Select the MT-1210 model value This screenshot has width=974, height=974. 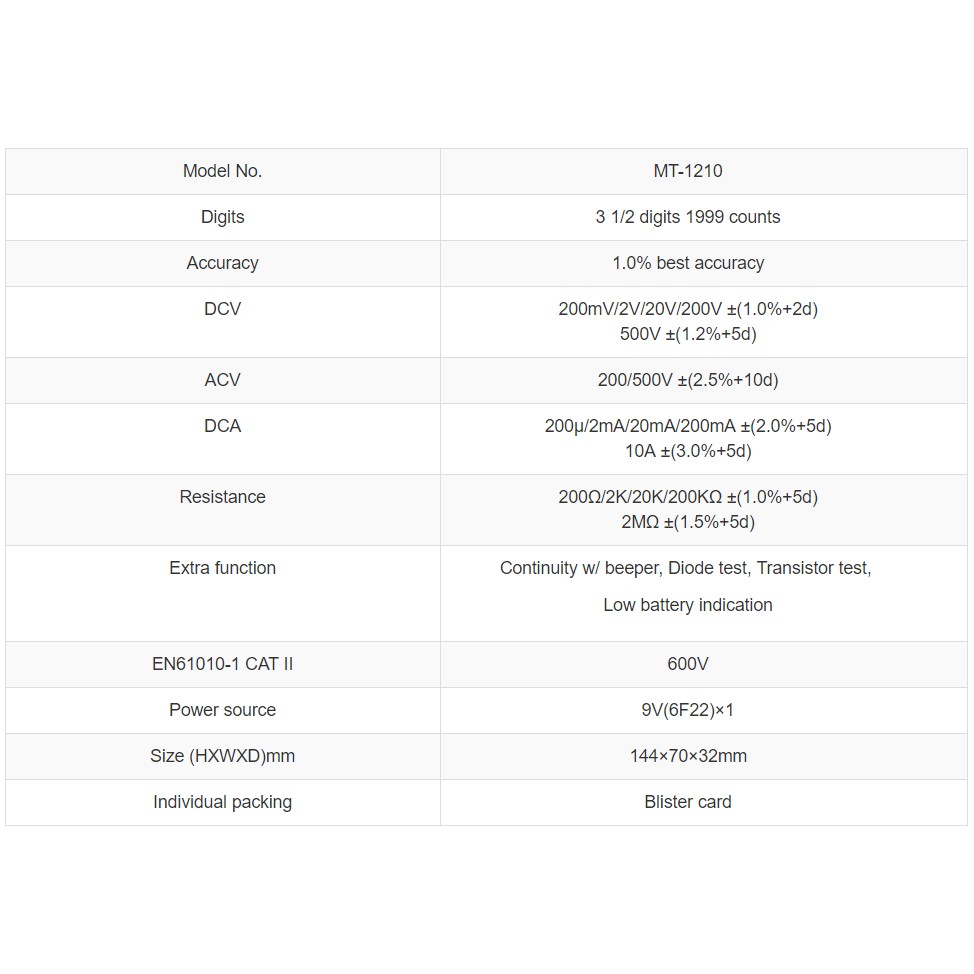point(688,171)
